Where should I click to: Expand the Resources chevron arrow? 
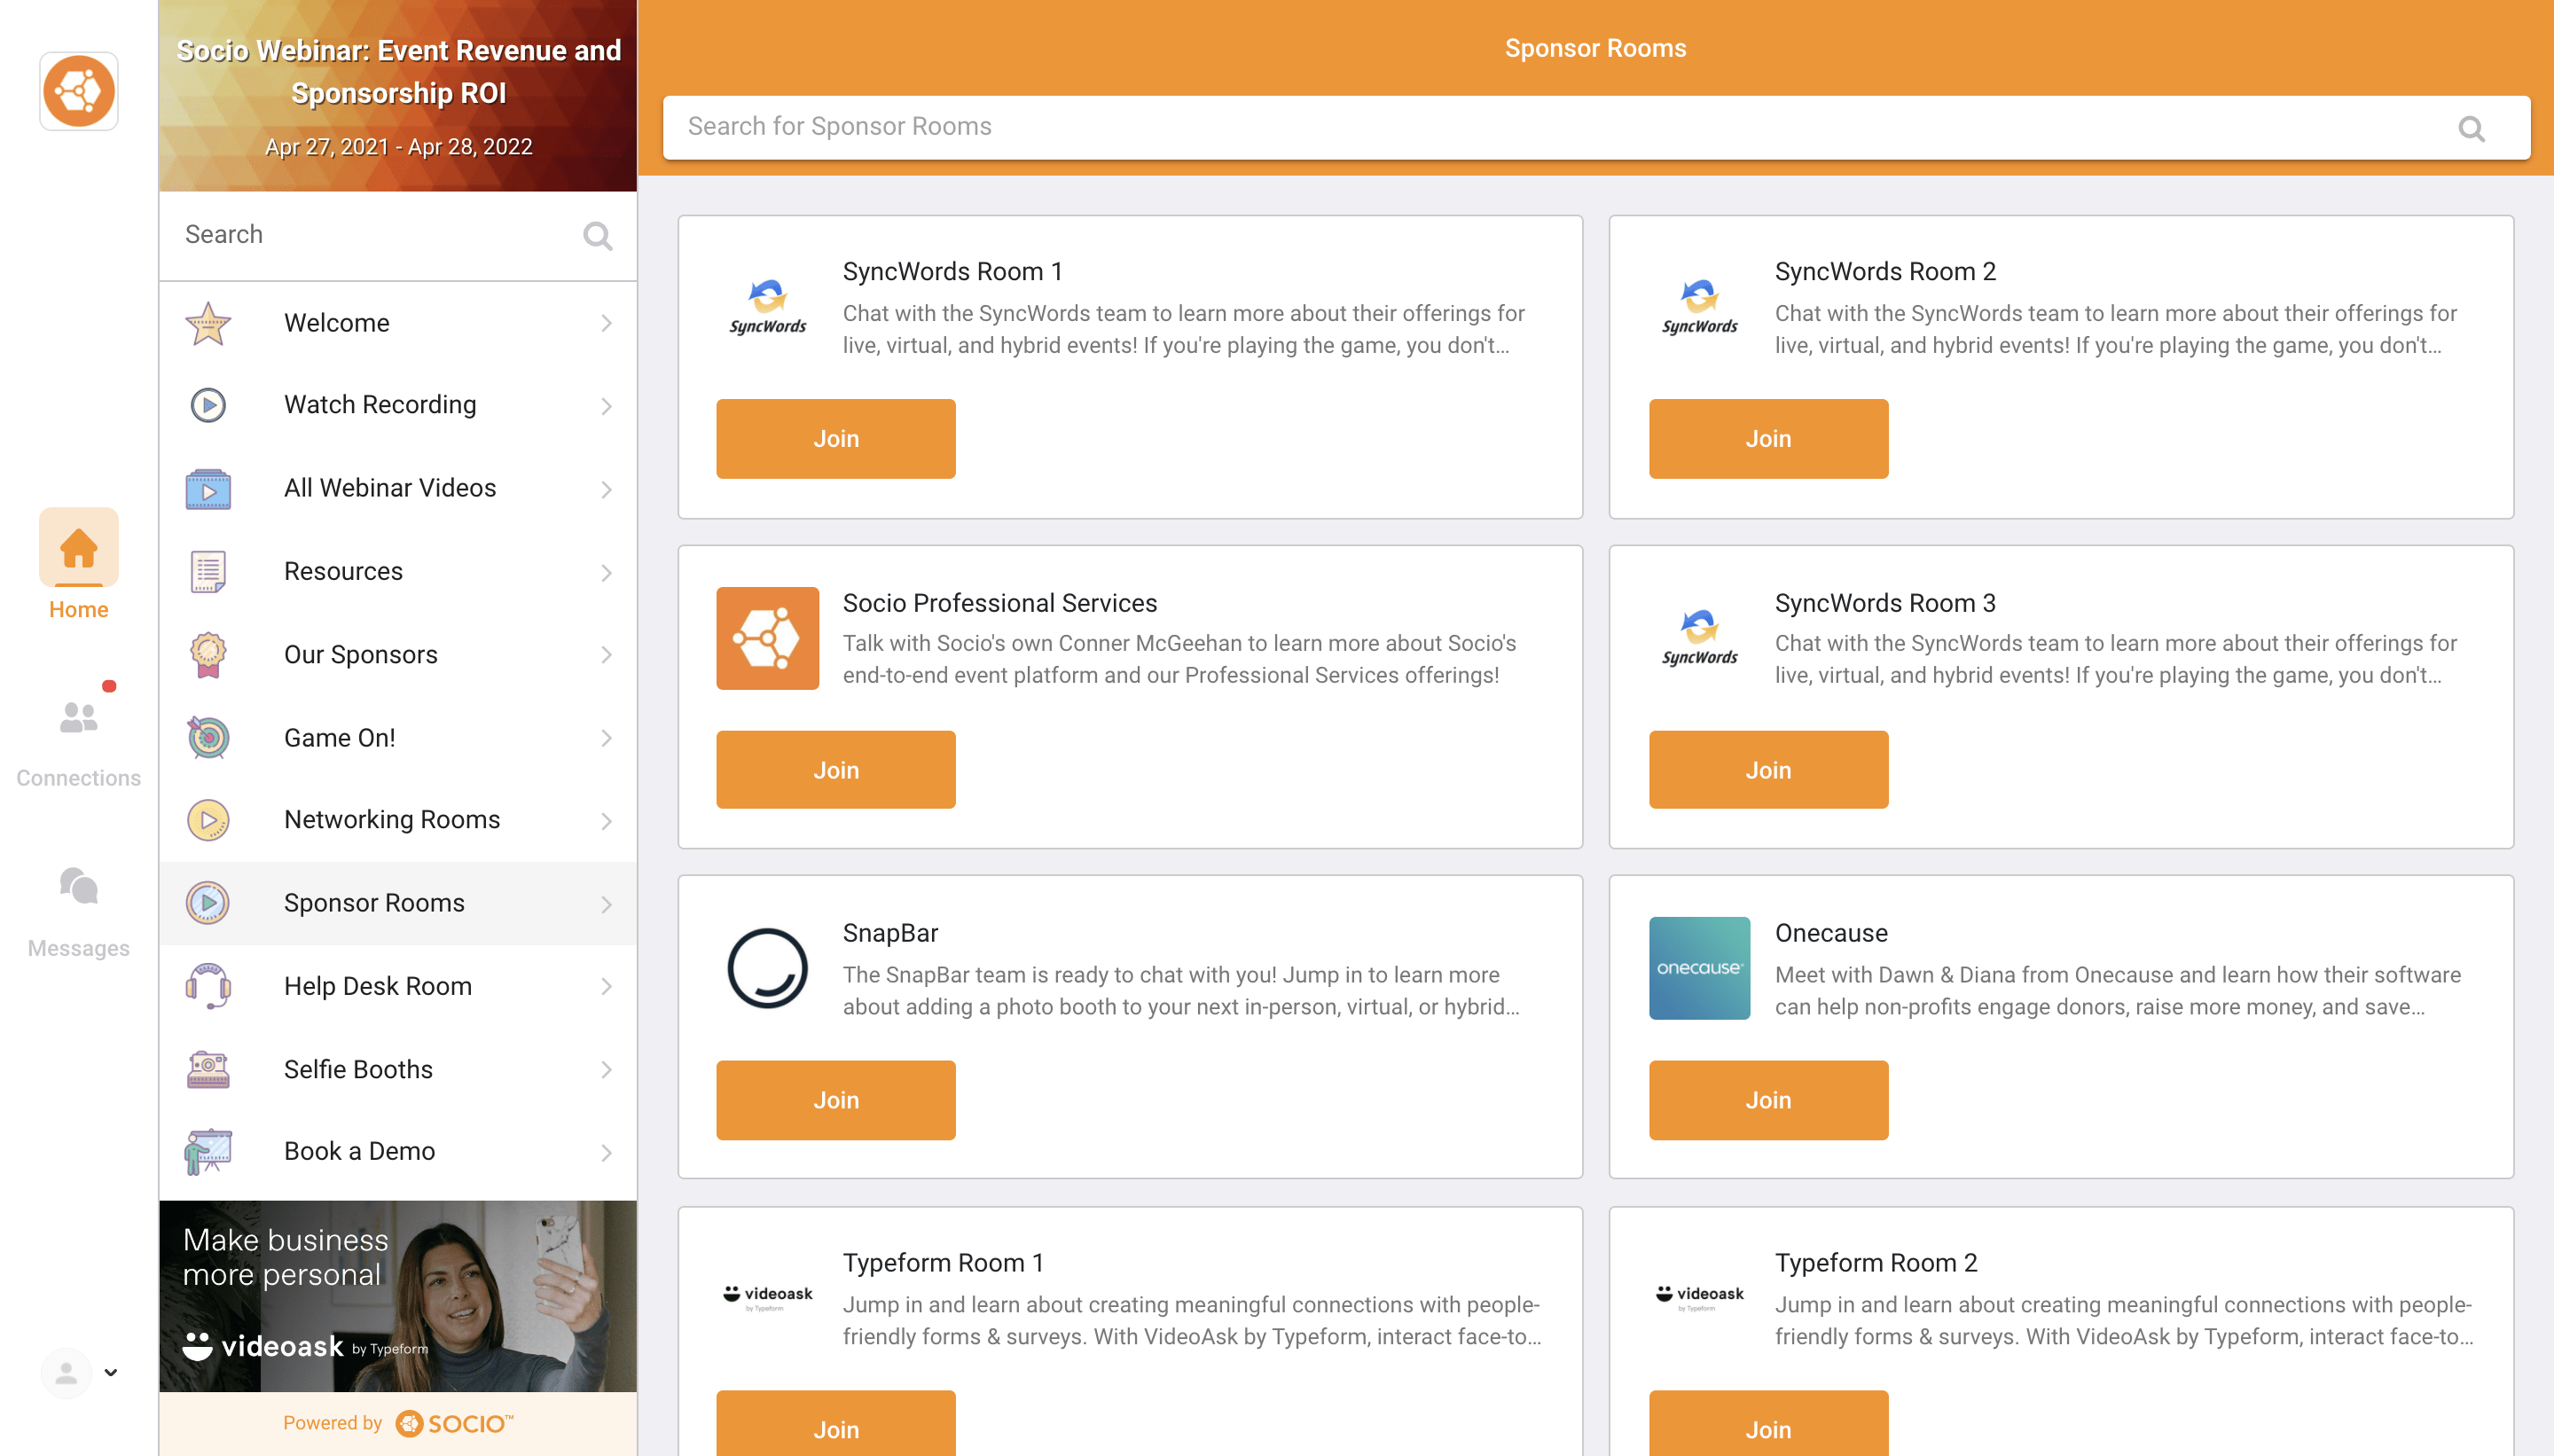pos(606,572)
